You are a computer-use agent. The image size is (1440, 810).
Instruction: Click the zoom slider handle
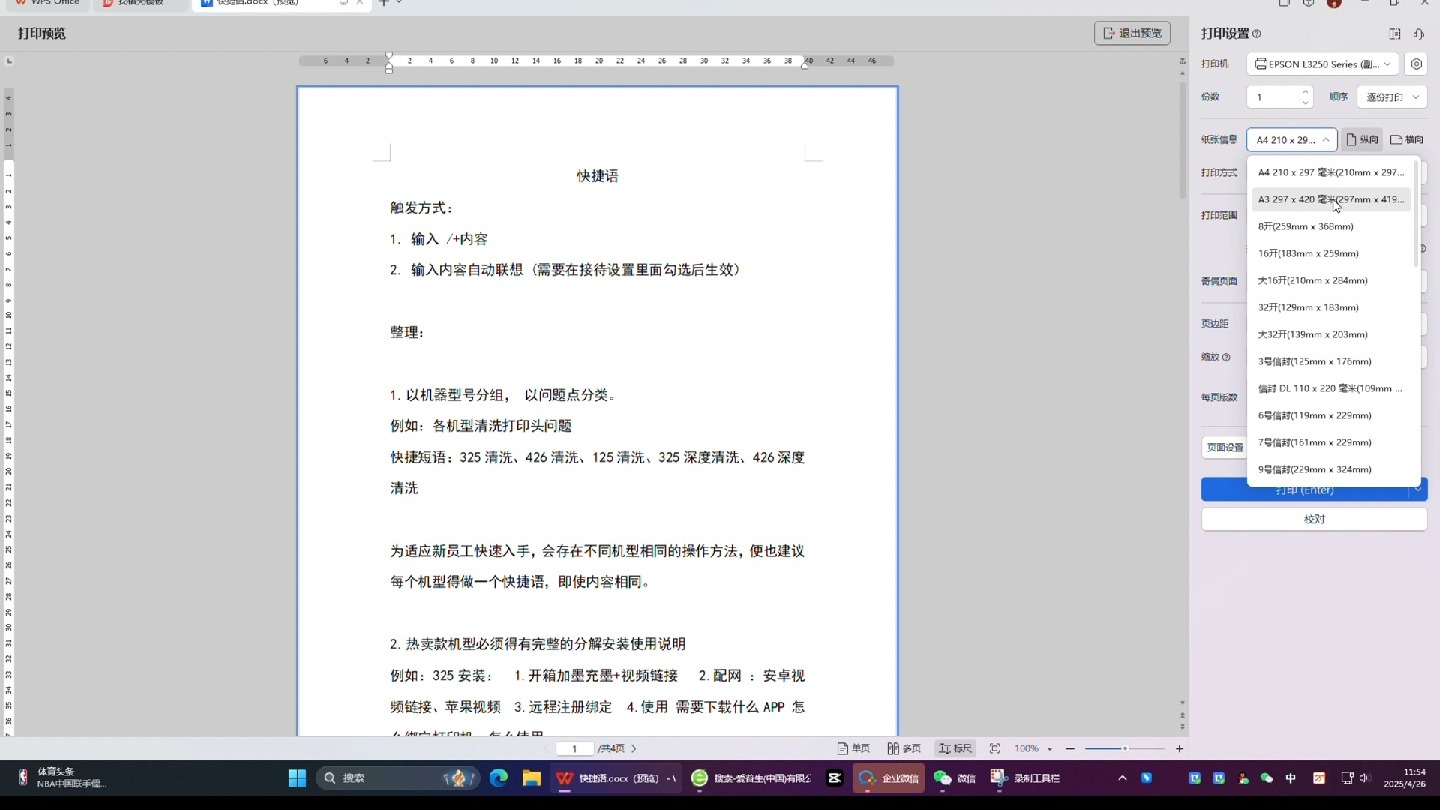[x=1123, y=747]
